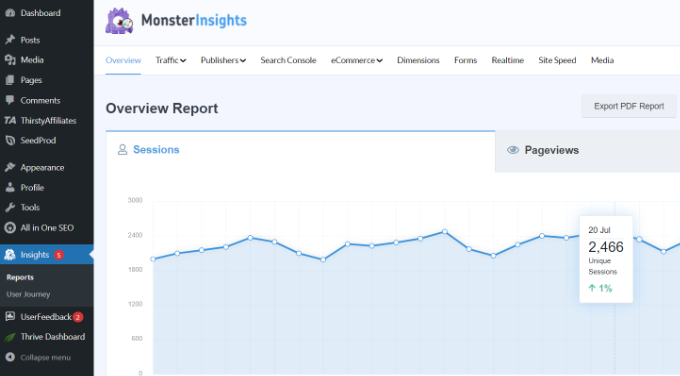
Task: Click the Appearance paintbrush icon
Action: point(10,167)
